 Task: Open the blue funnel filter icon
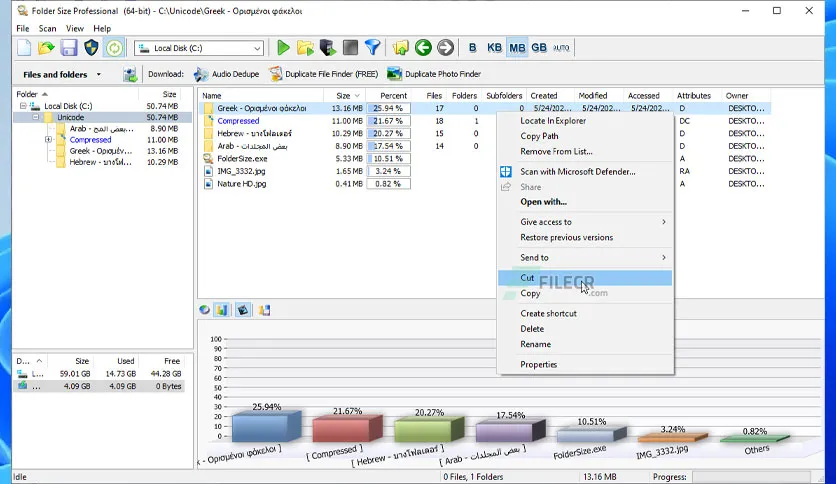(372, 48)
